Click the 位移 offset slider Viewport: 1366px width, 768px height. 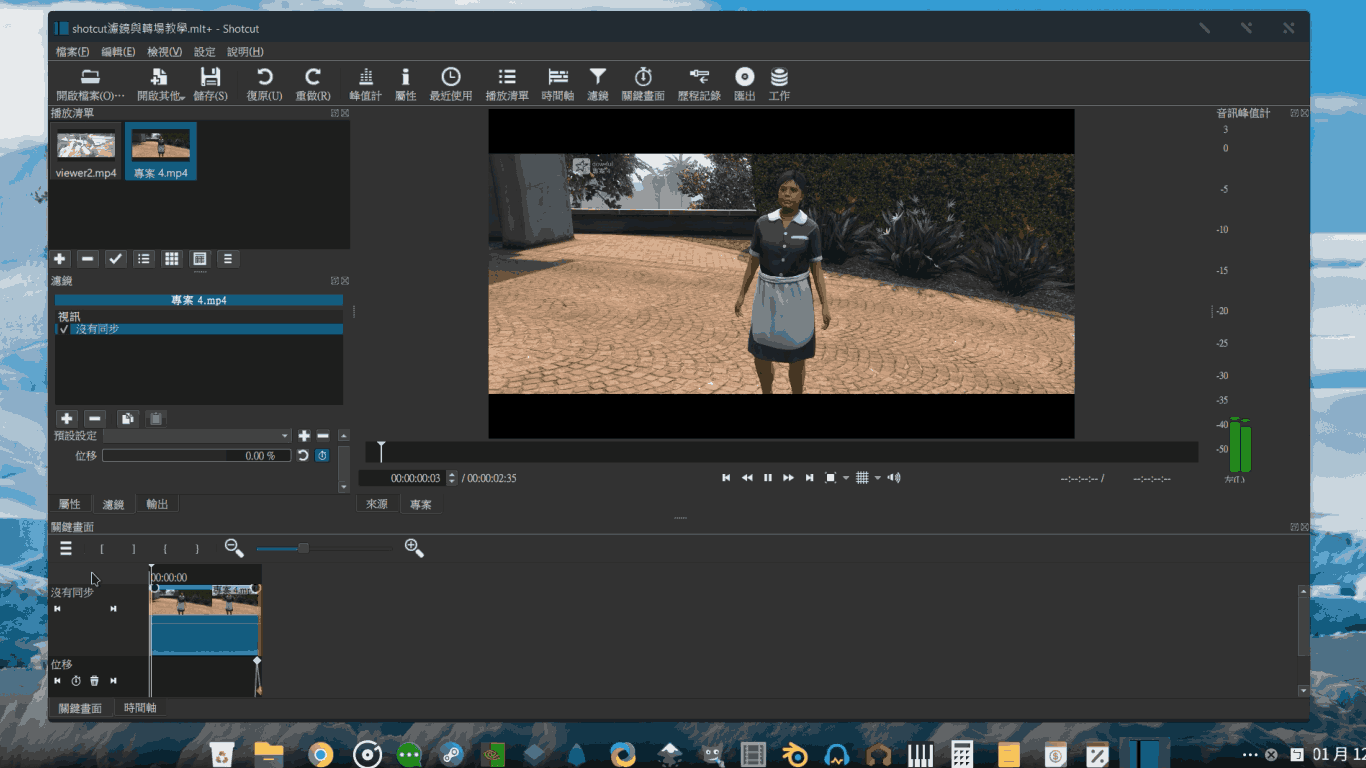(196, 455)
